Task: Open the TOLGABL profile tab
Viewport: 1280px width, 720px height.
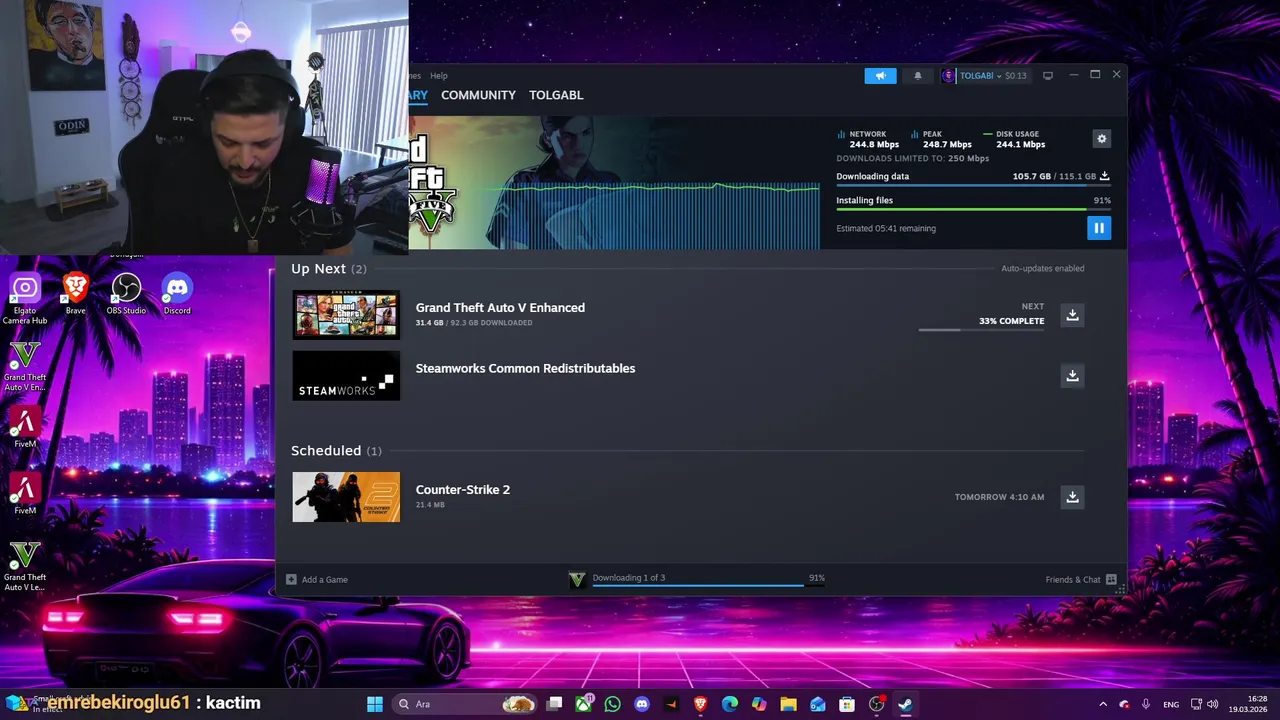Action: (556, 95)
